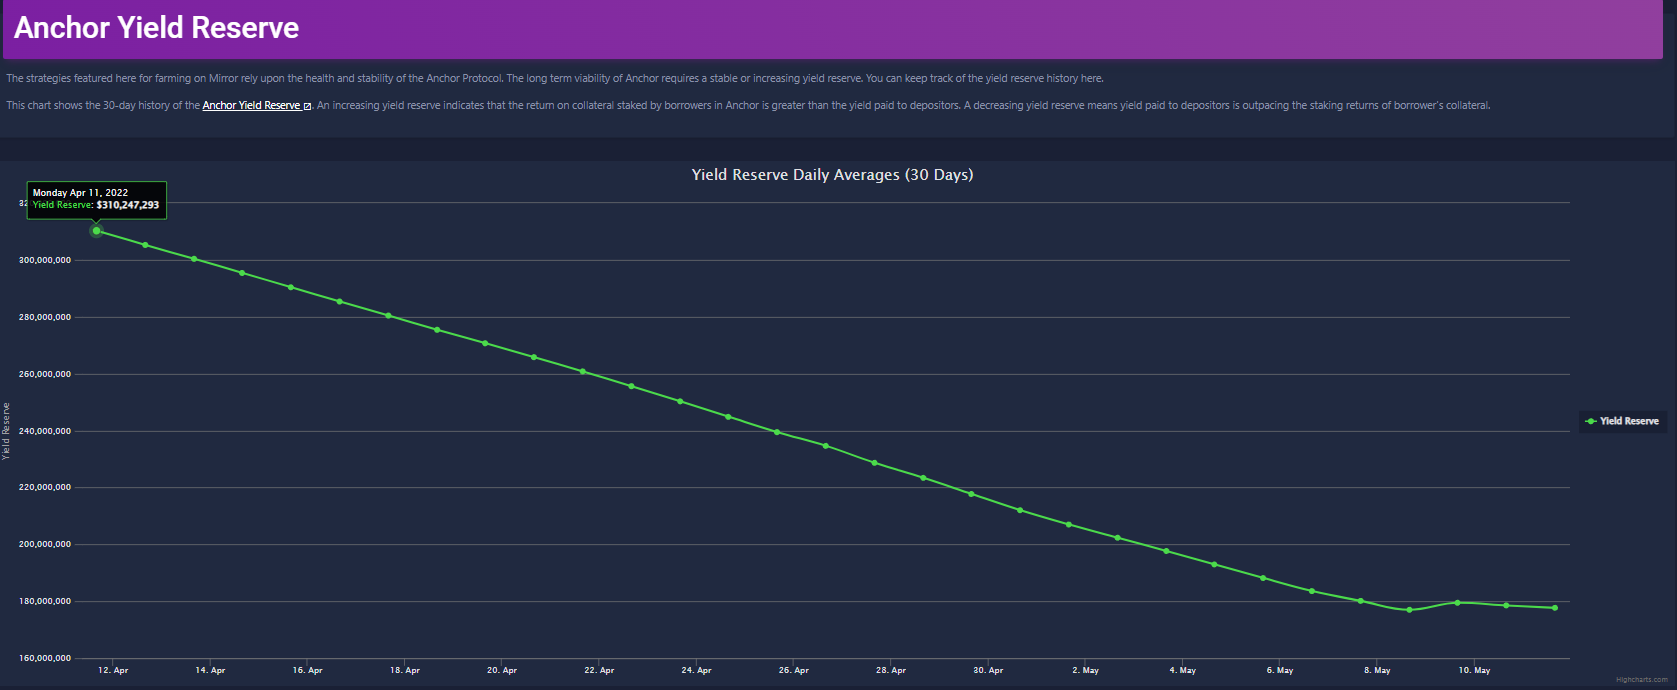Click the 16. Apr x-axis label
Screen dimensions: 1677x690
click(x=307, y=670)
